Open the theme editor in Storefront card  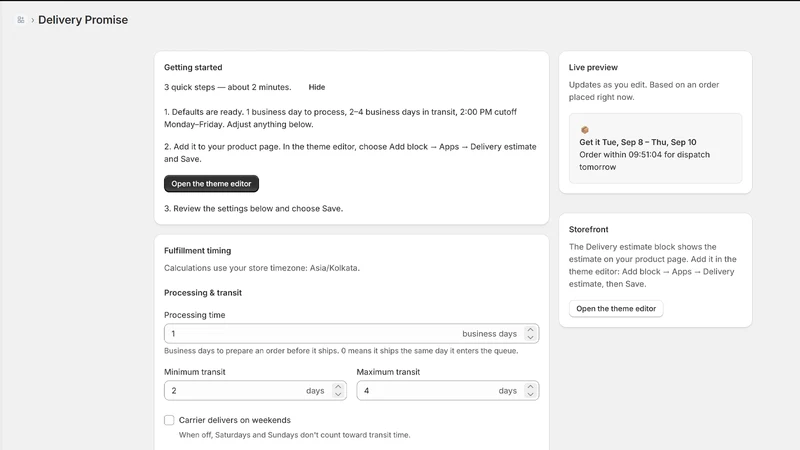pos(616,309)
